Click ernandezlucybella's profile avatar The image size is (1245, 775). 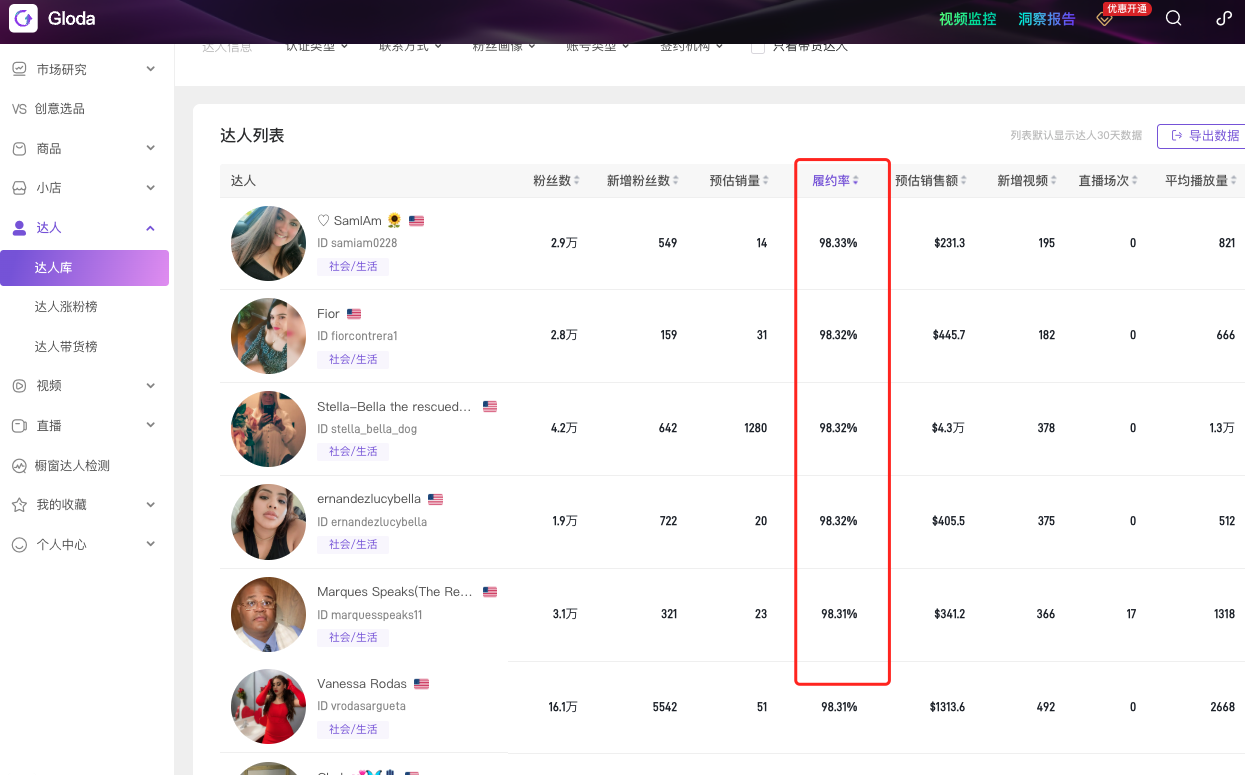268,522
